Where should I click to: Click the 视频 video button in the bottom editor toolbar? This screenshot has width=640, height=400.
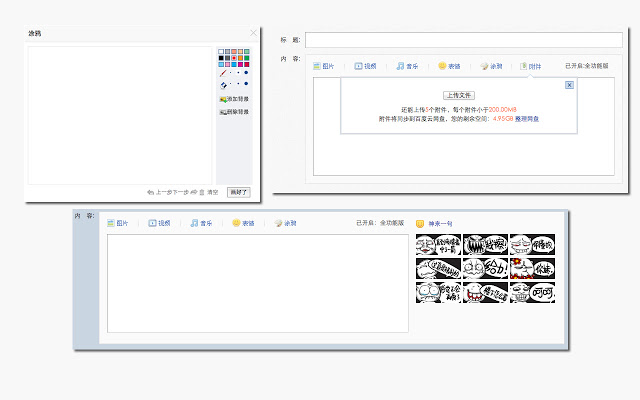pyautogui.click(x=159, y=223)
